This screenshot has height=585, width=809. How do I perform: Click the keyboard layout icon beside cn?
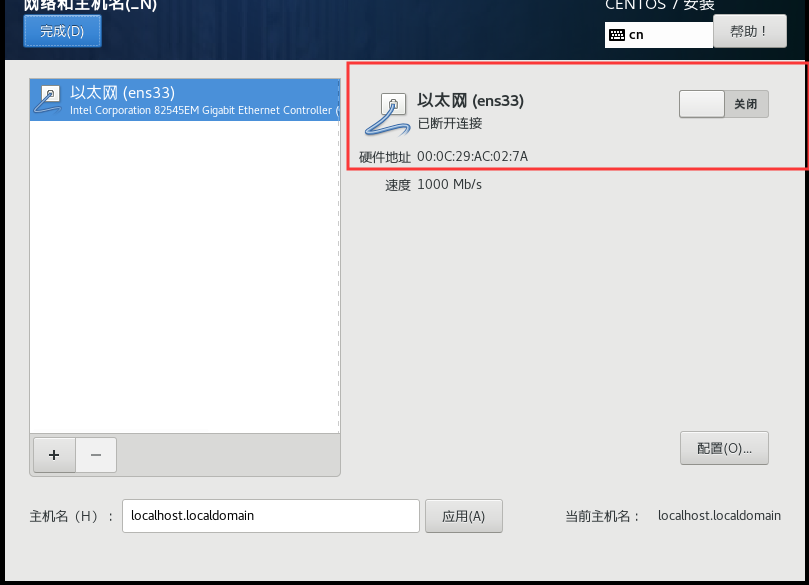click(x=617, y=35)
